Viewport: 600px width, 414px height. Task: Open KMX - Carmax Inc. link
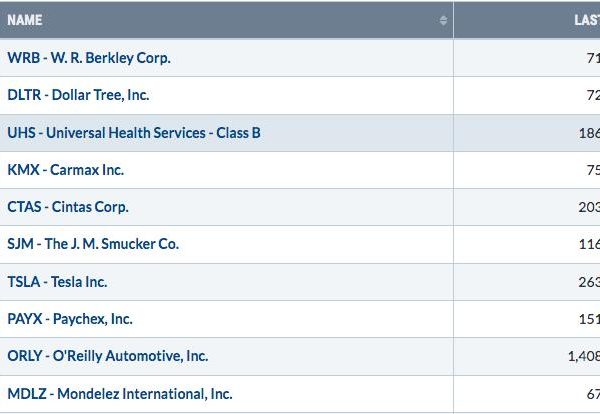[65, 170]
